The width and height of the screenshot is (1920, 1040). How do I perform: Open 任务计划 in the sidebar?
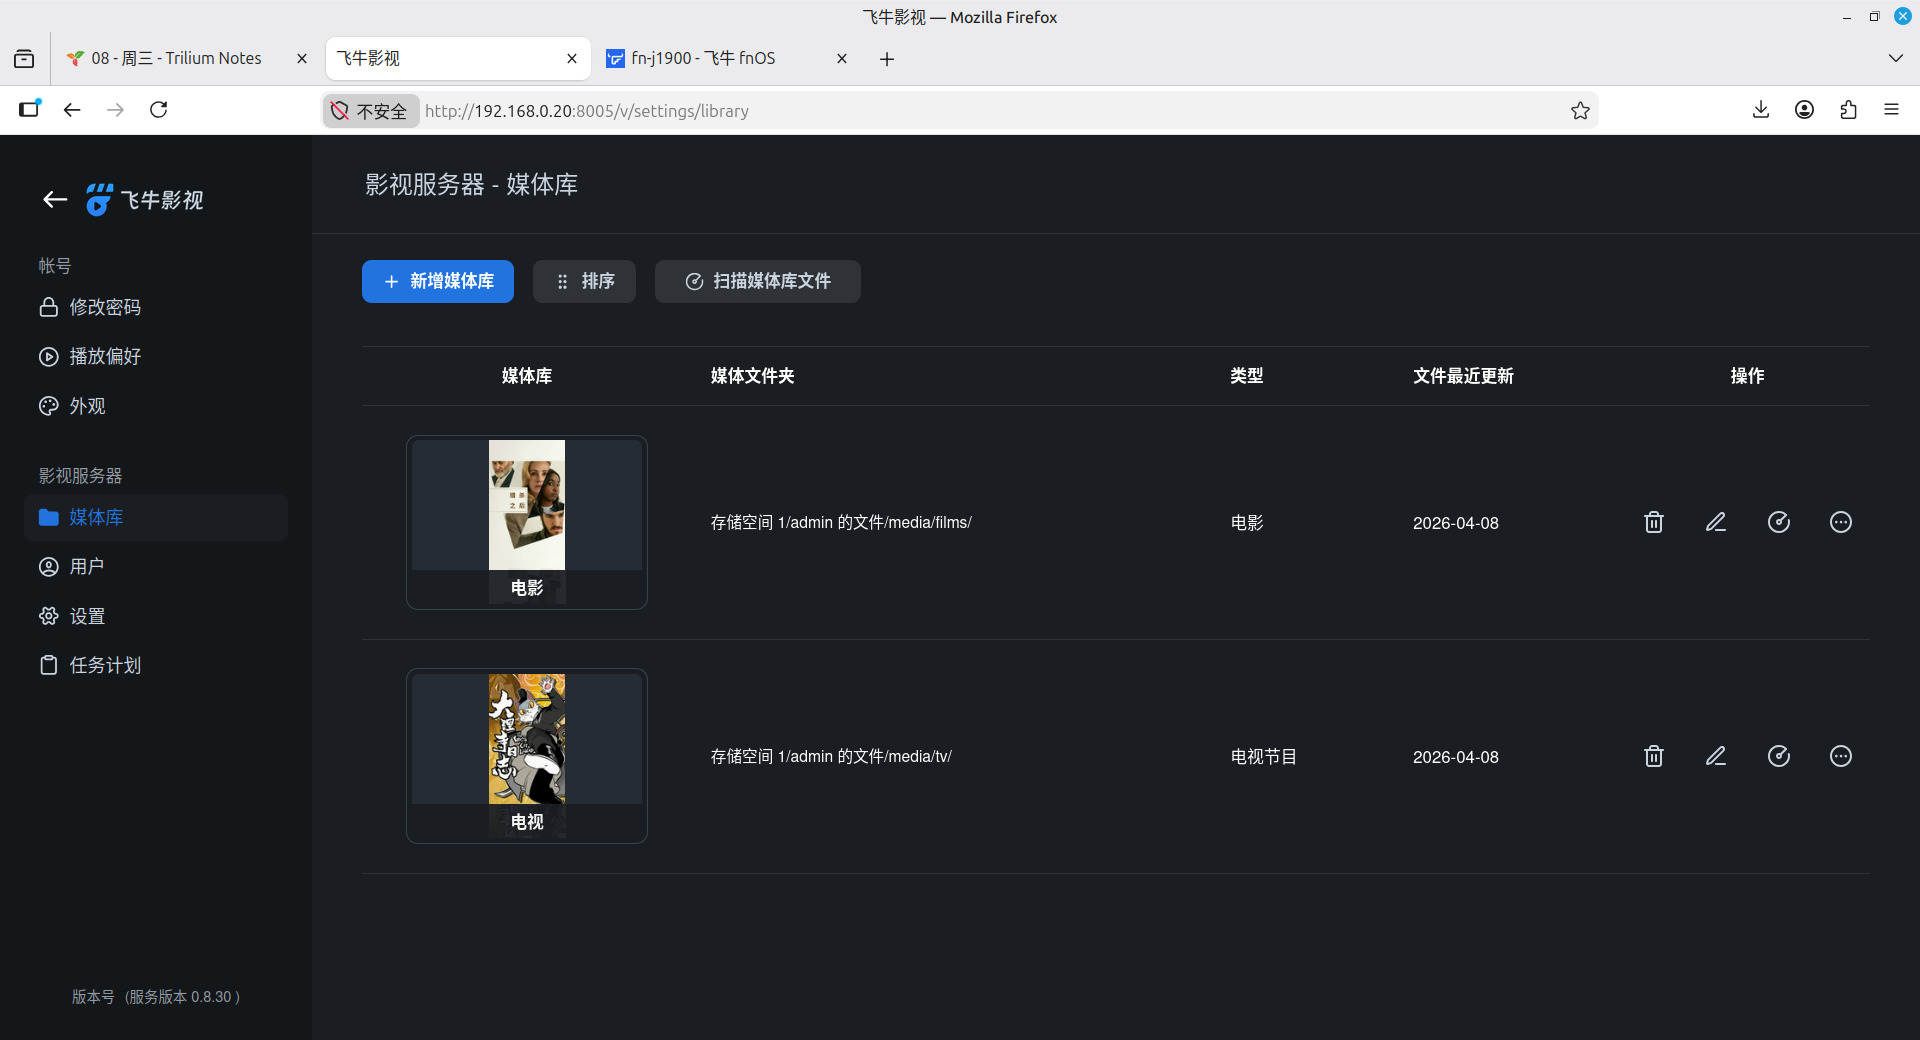pos(104,666)
